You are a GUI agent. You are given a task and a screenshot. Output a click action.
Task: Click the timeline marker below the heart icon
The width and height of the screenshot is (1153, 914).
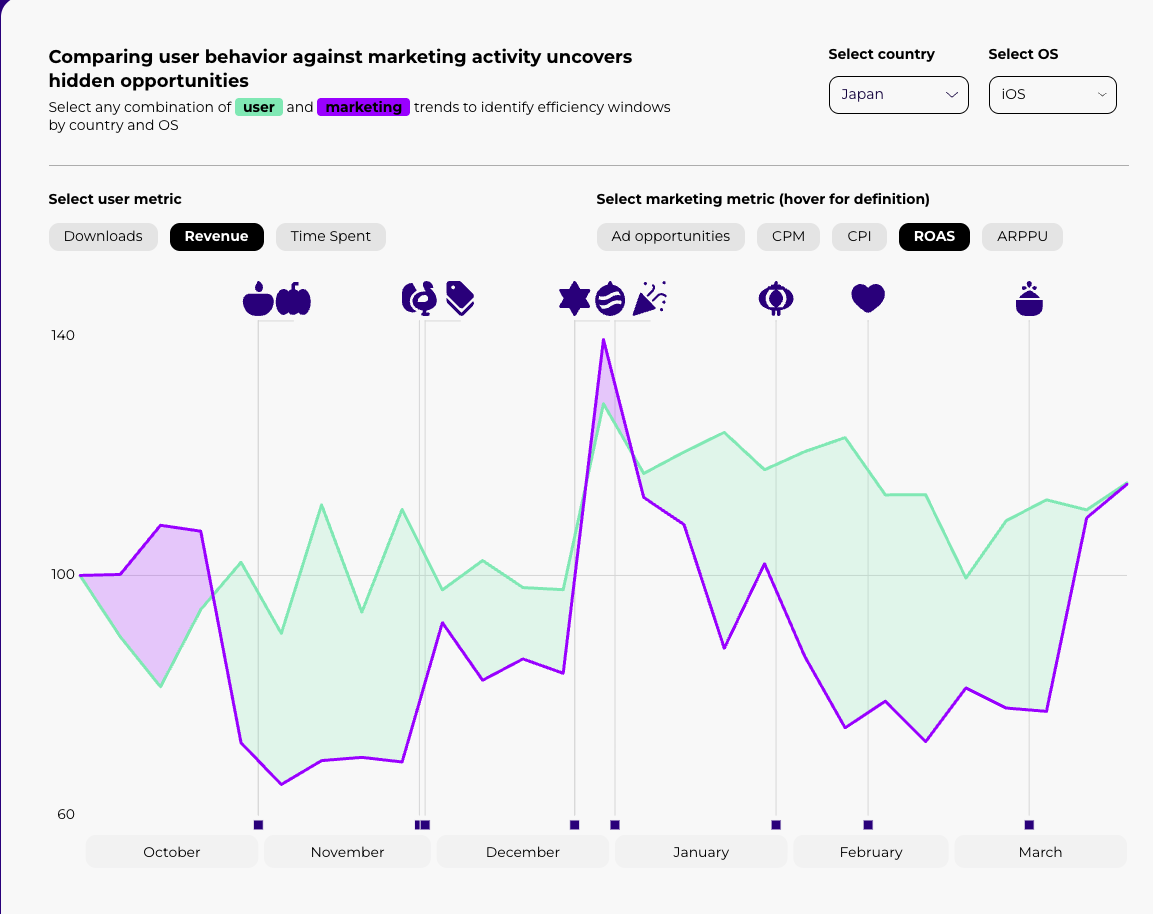[868, 825]
